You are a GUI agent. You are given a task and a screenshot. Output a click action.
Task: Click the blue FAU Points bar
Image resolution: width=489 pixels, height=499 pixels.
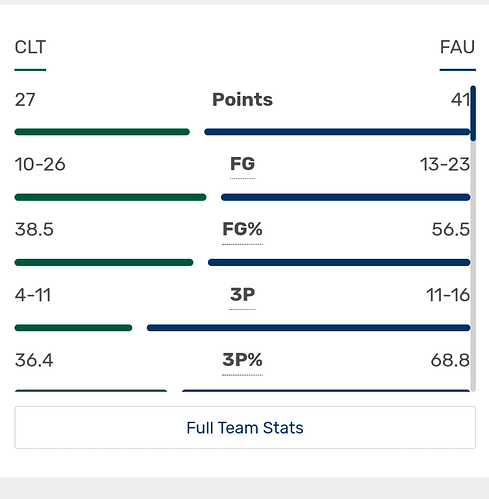click(337, 132)
